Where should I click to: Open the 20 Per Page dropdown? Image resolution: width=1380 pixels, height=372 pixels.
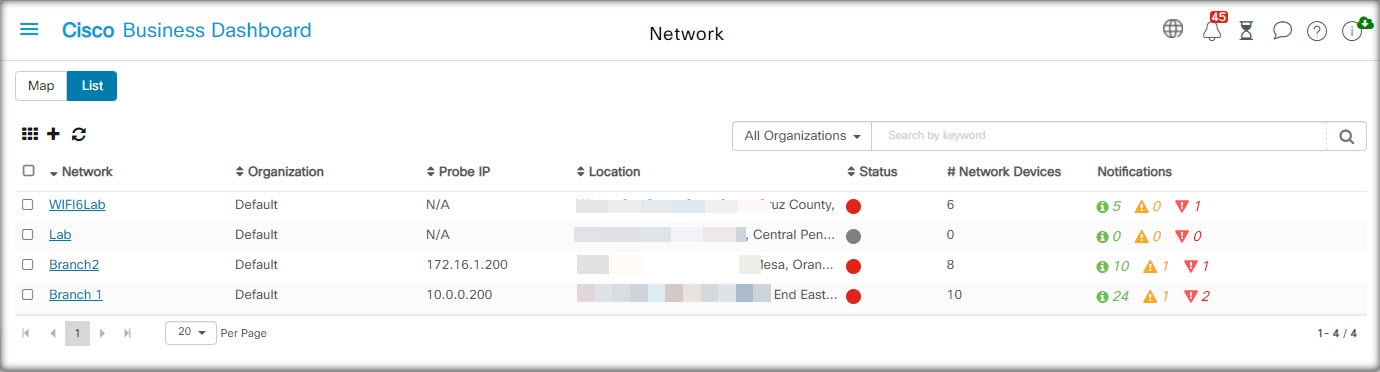(x=191, y=332)
